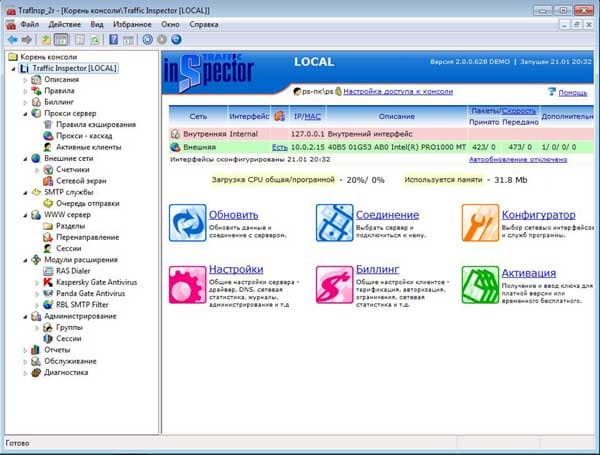Open the Файл menu
The image size is (600, 455).
pos(29,24)
